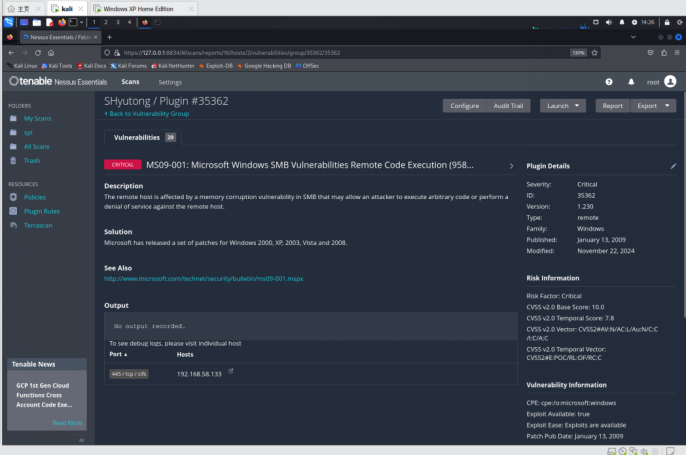This screenshot has height=456, width=686.
Task: Reload the Nessus page
Action: tap(38, 53)
